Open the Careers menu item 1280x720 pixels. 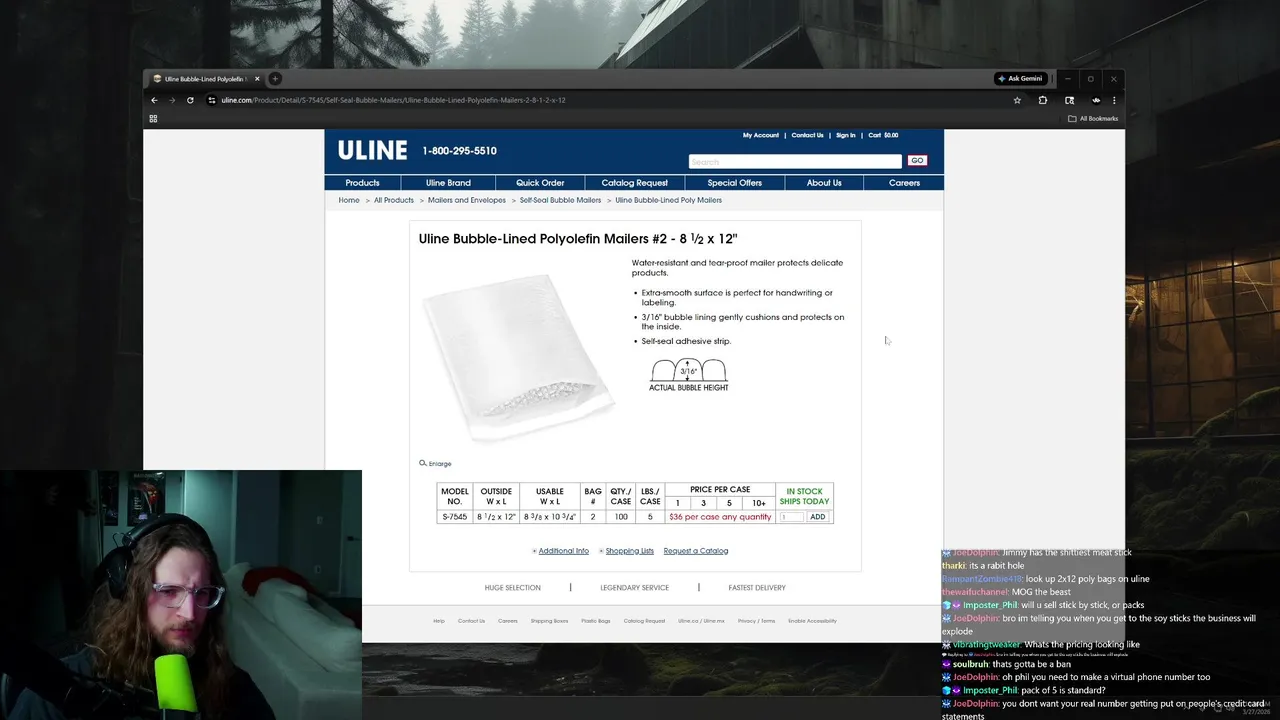pos(904,183)
